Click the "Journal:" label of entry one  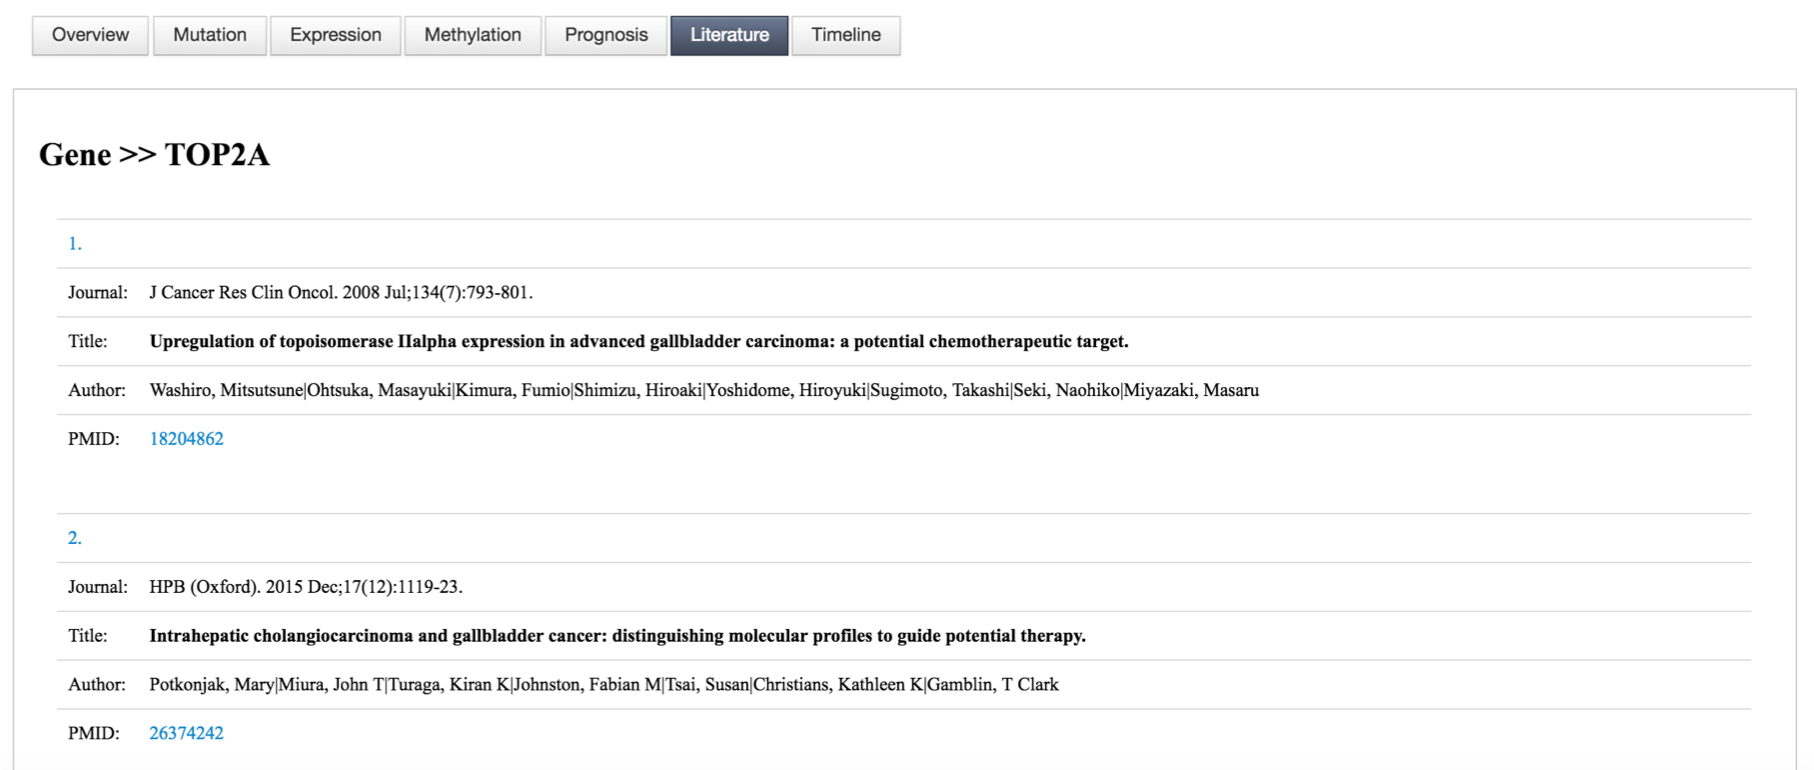coord(97,293)
